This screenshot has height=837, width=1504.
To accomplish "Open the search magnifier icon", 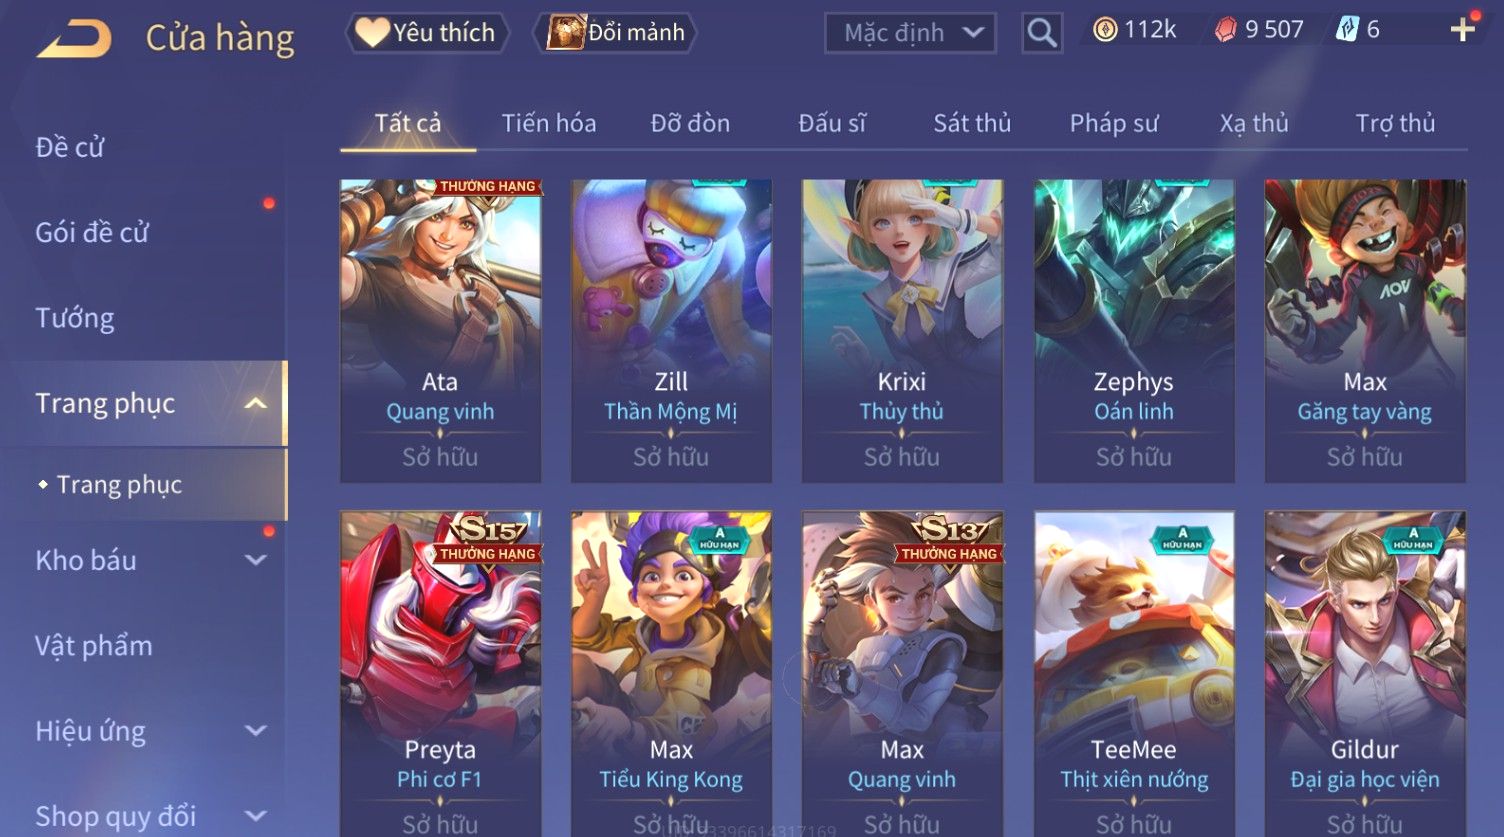I will tap(1042, 33).
